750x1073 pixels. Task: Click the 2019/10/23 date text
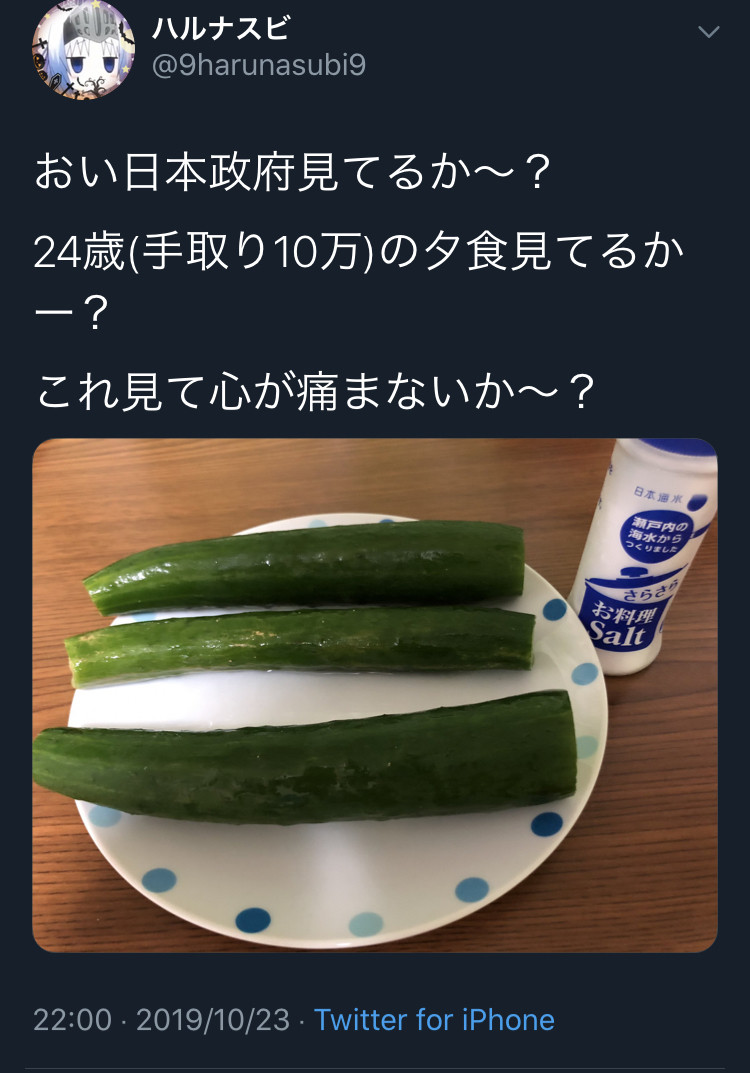coord(213,1020)
